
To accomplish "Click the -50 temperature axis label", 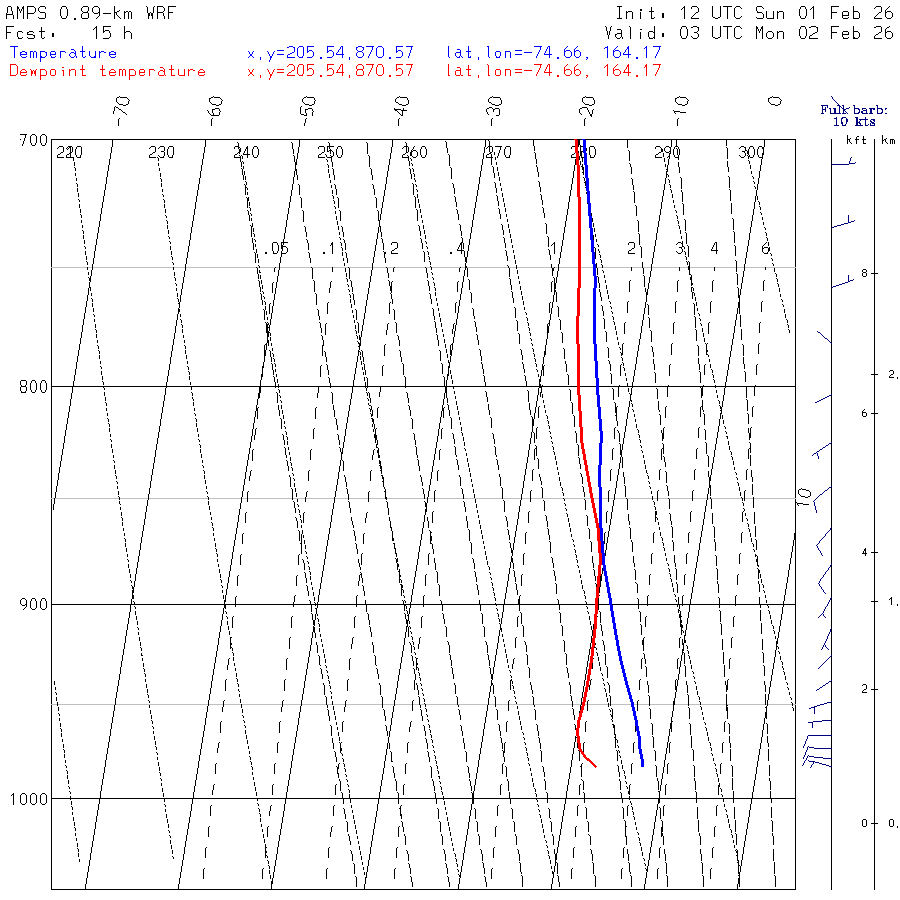I will (x=308, y=111).
